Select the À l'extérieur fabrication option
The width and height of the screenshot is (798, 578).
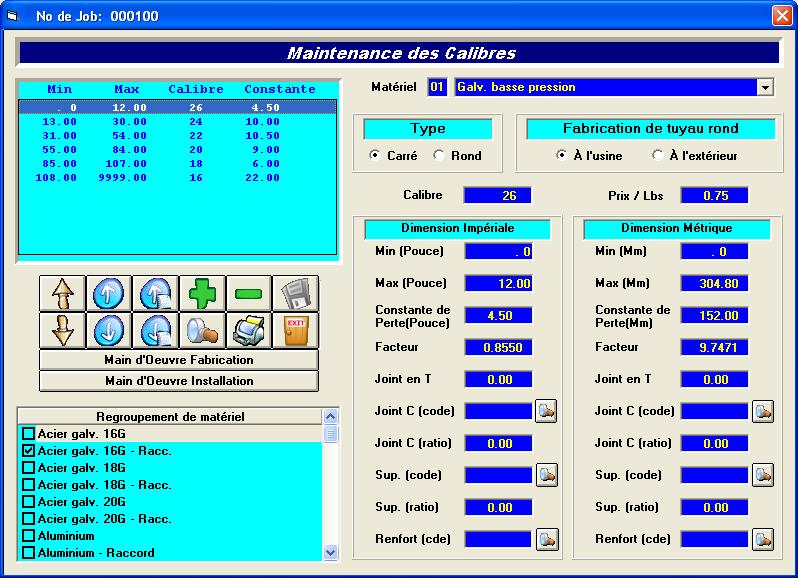(657, 156)
